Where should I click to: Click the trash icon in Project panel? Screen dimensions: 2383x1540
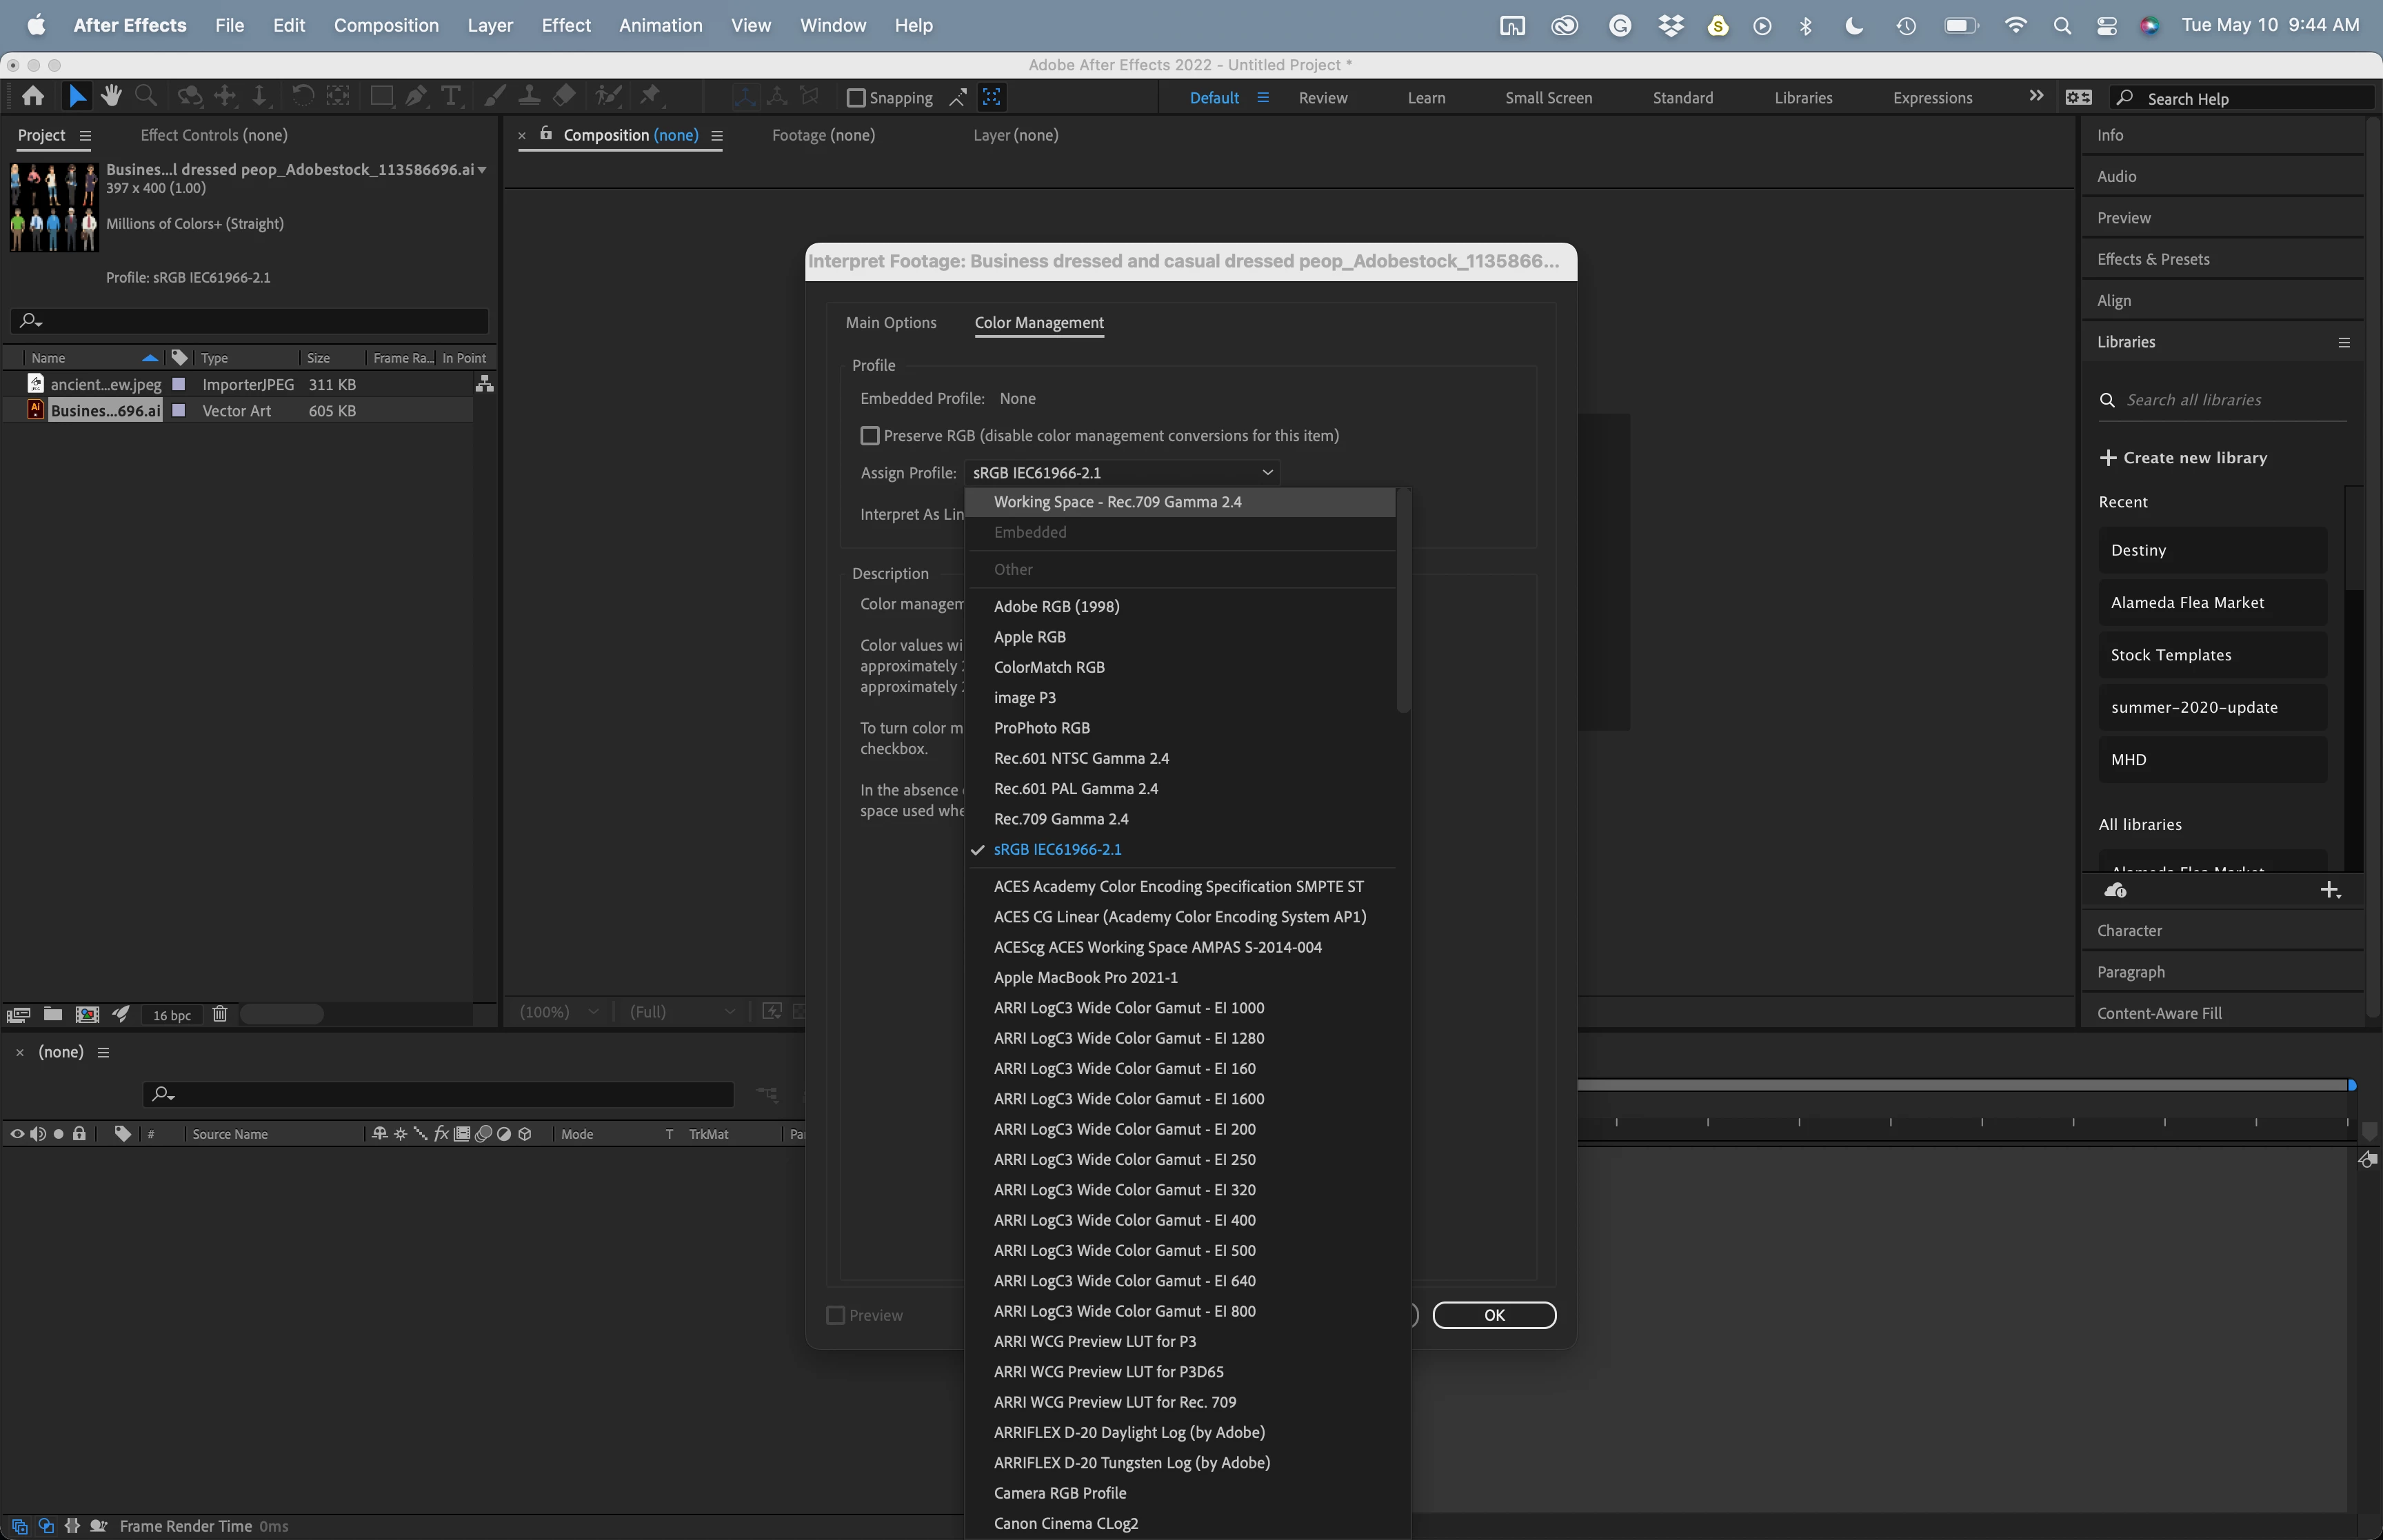tap(220, 1014)
